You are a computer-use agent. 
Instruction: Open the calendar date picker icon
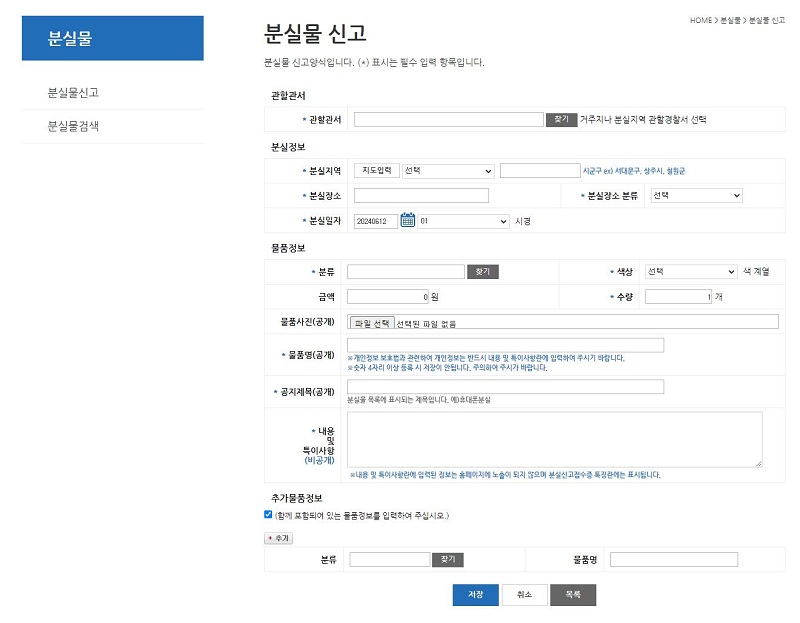tap(408, 220)
